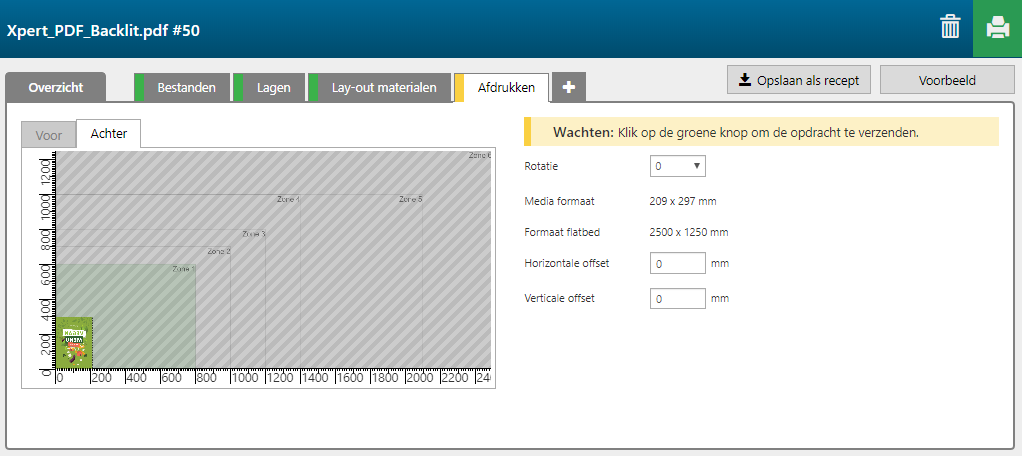Expand the Rotatie dropdown
Image resolution: width=1022 pixels, height=456 pixels.
pos(677,166)
